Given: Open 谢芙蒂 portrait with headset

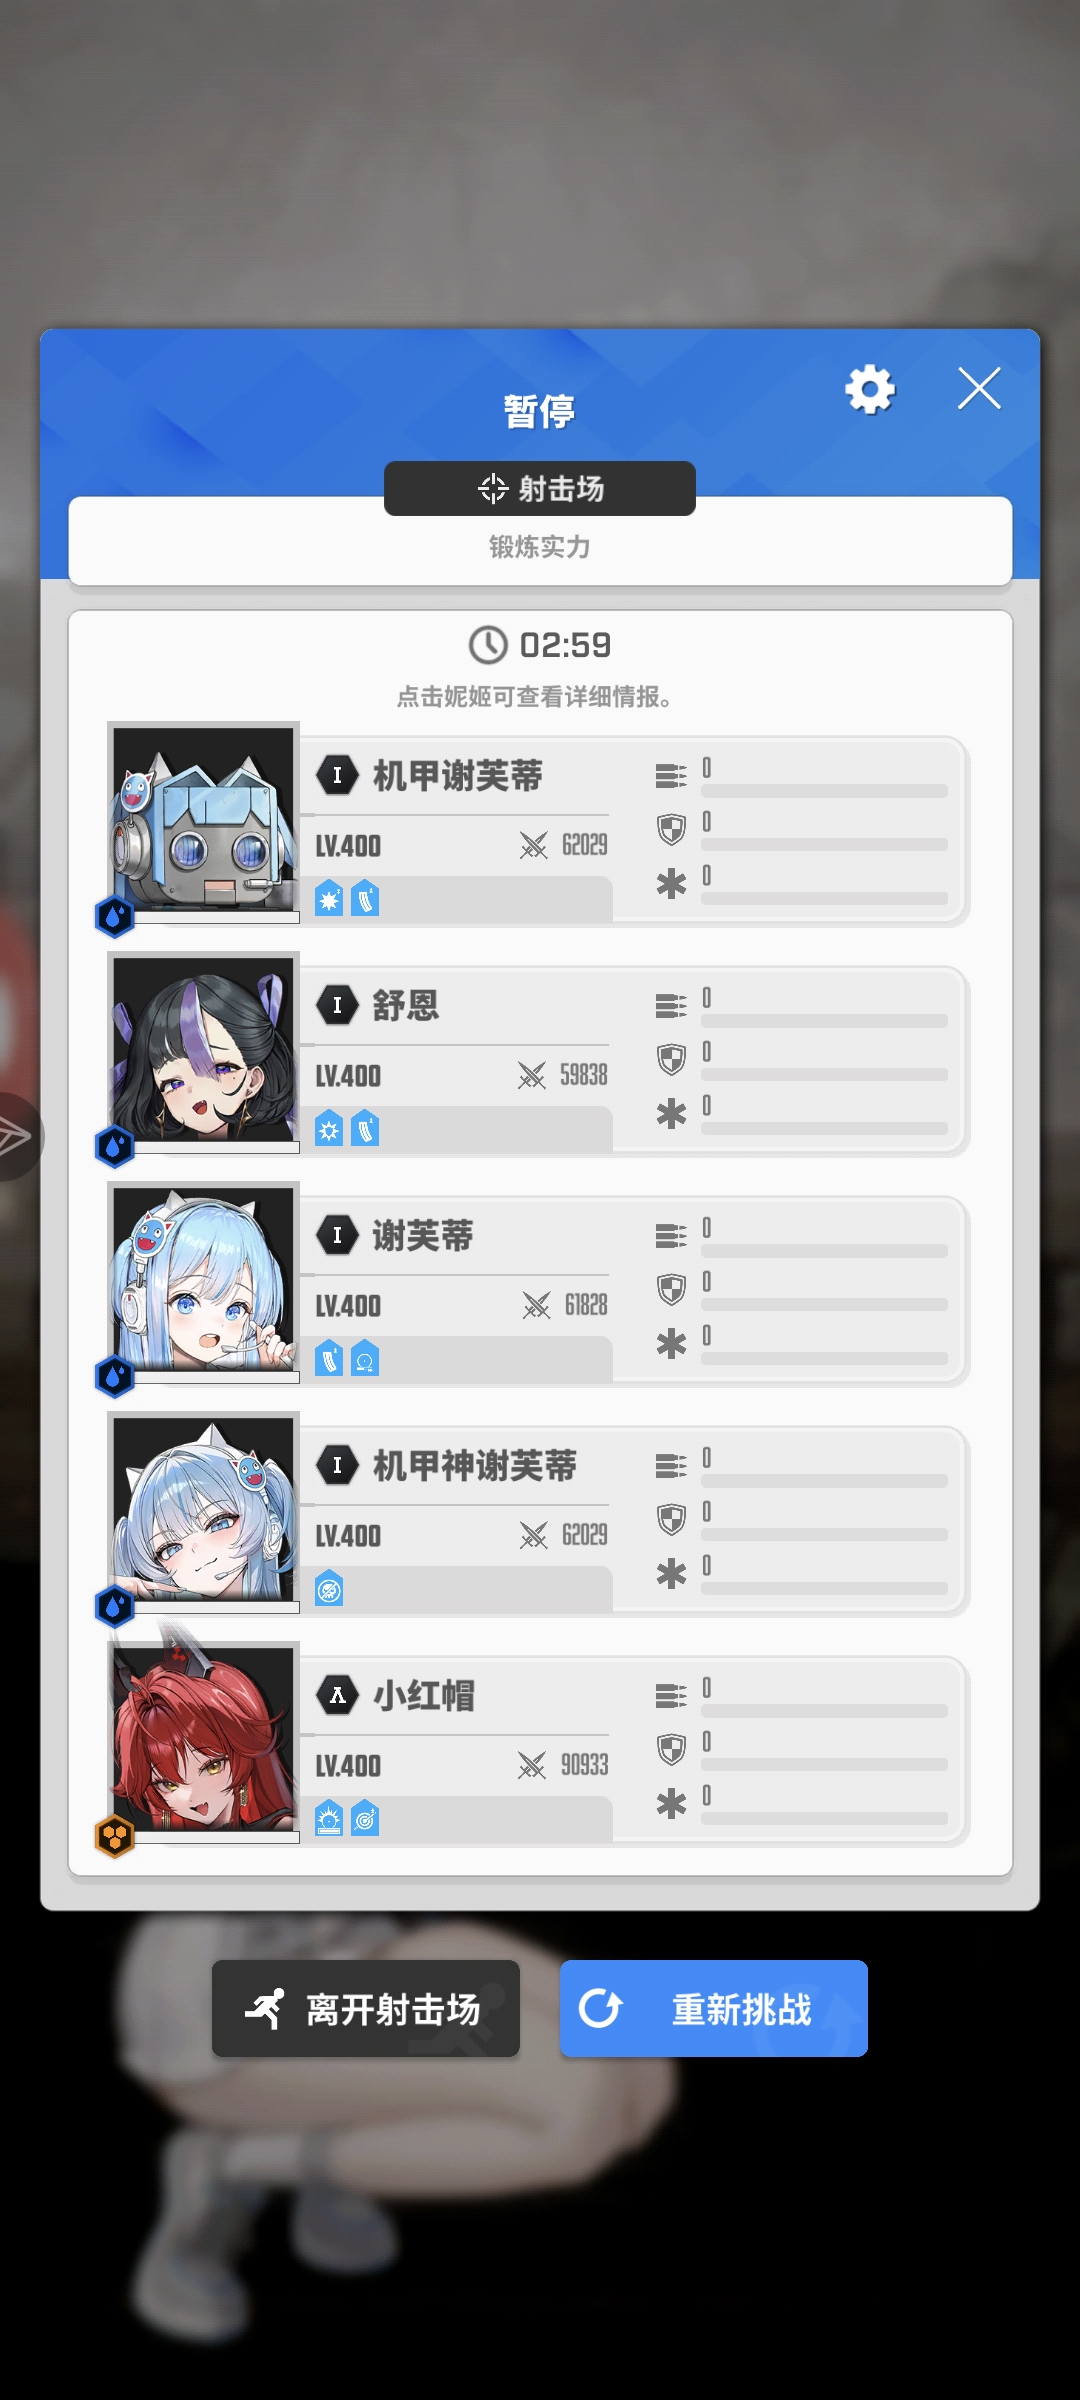Looking at the screenshot, I should click(x=204, y=1281).
